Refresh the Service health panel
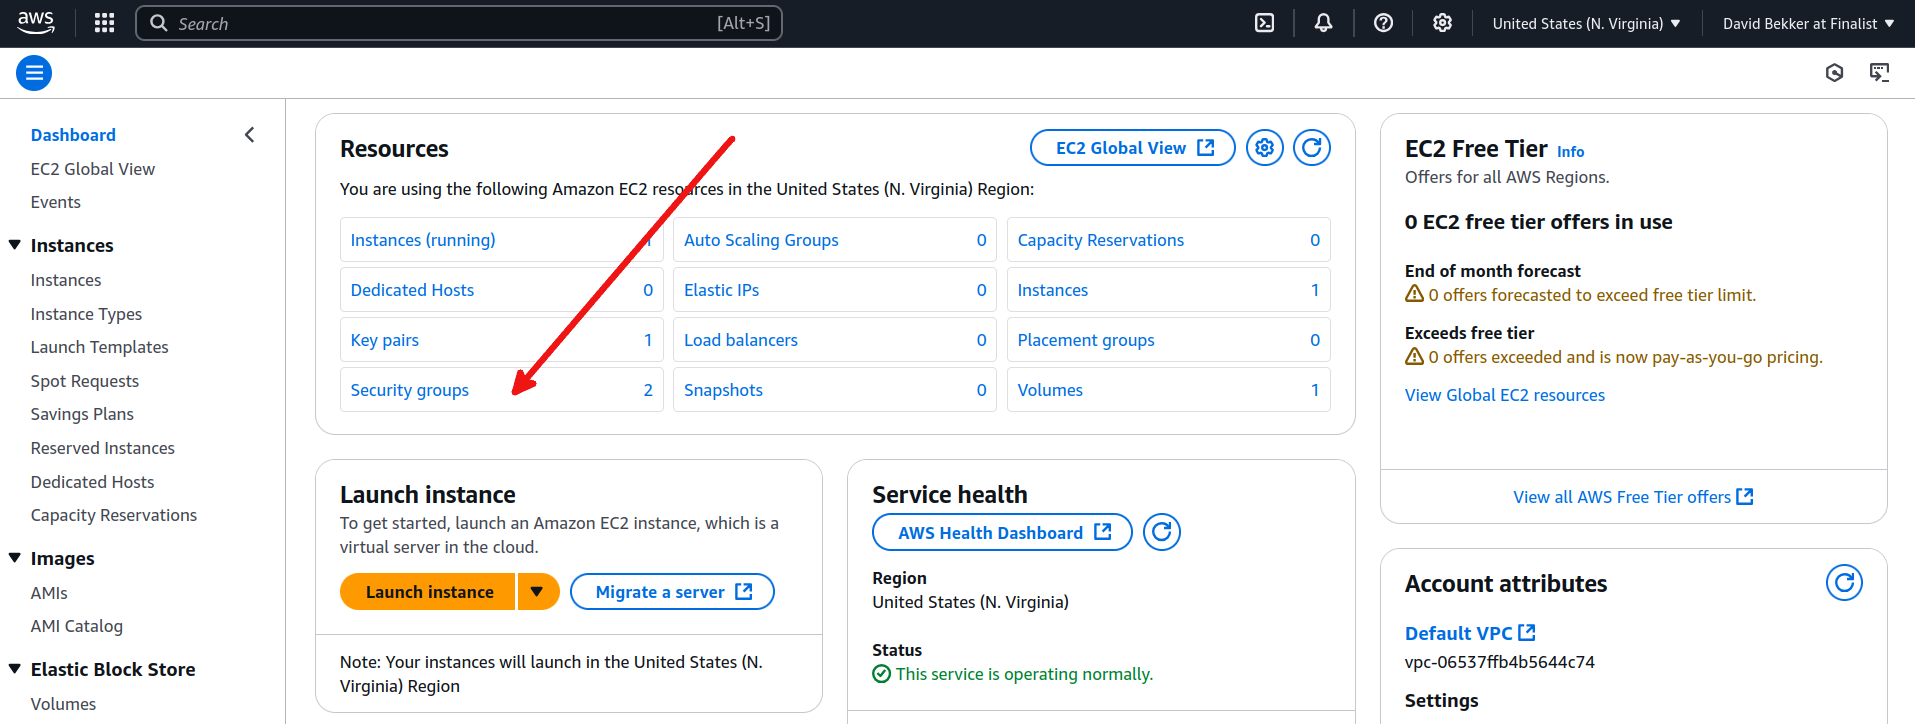Screen dimensions: 1915x724 (1162, 532)
